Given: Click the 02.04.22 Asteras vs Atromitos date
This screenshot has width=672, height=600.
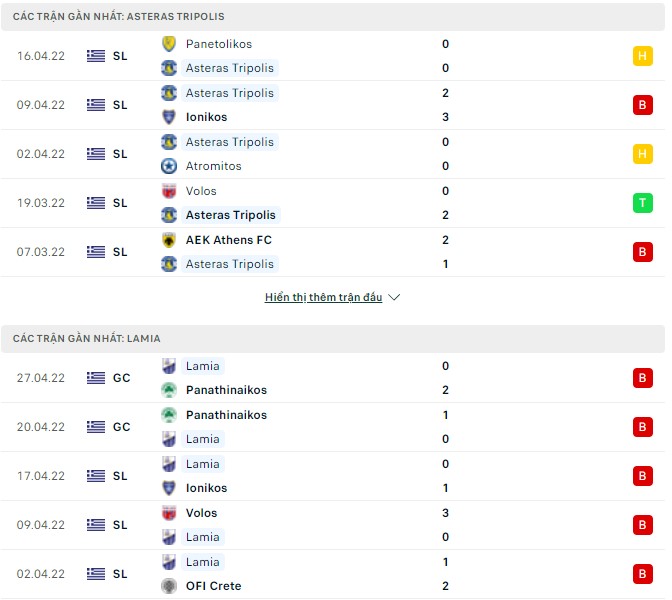Looking at the screenshot, I should 41,154.
